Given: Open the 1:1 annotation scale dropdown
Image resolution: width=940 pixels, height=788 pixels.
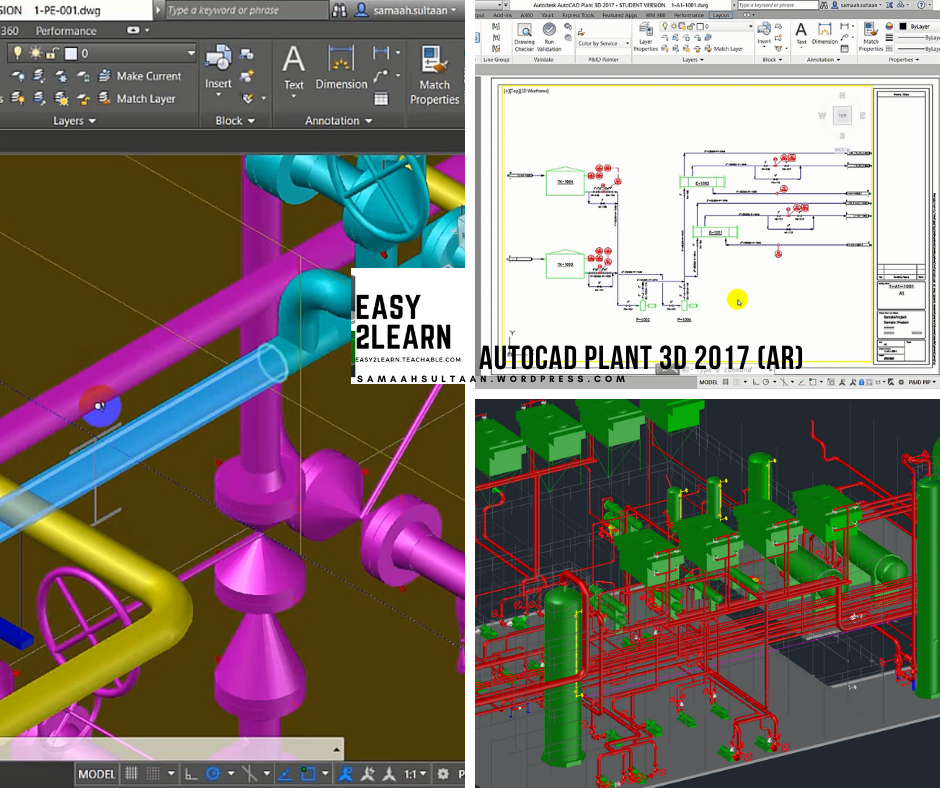Looking at the screenshot, I should [414, 774].
